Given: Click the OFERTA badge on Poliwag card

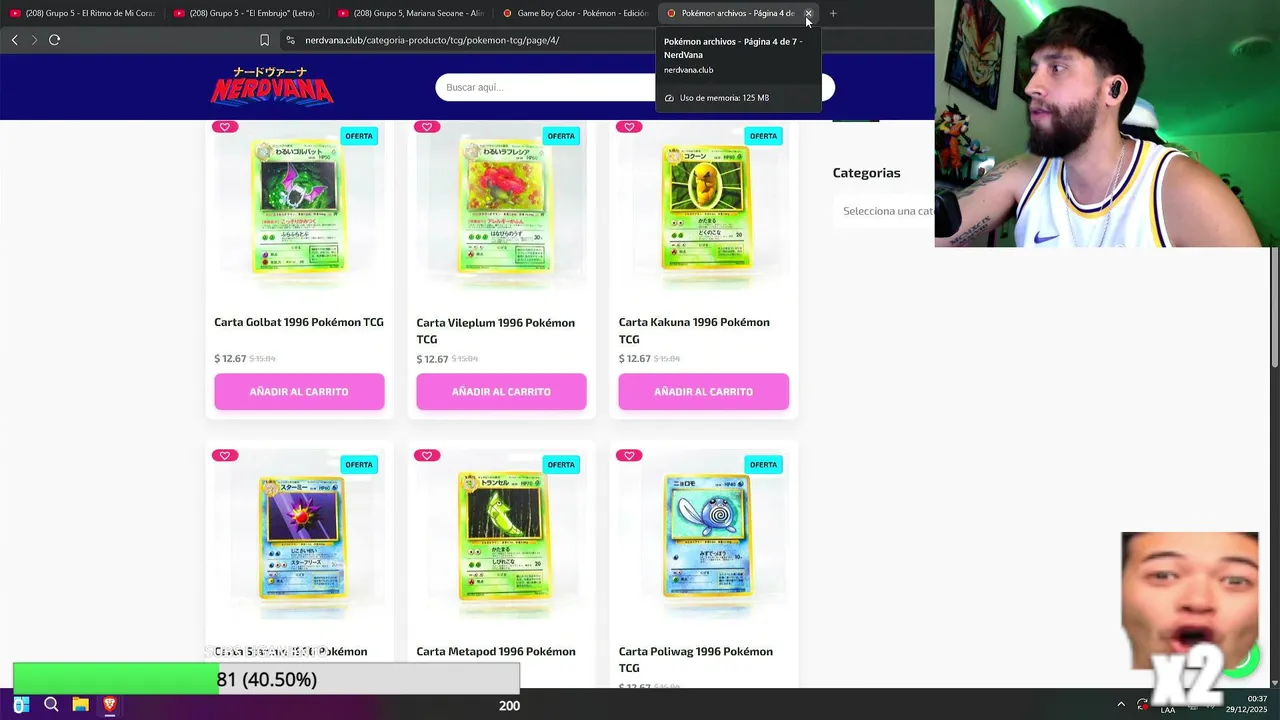Looking at the screenshot, I should coord(763,464).
